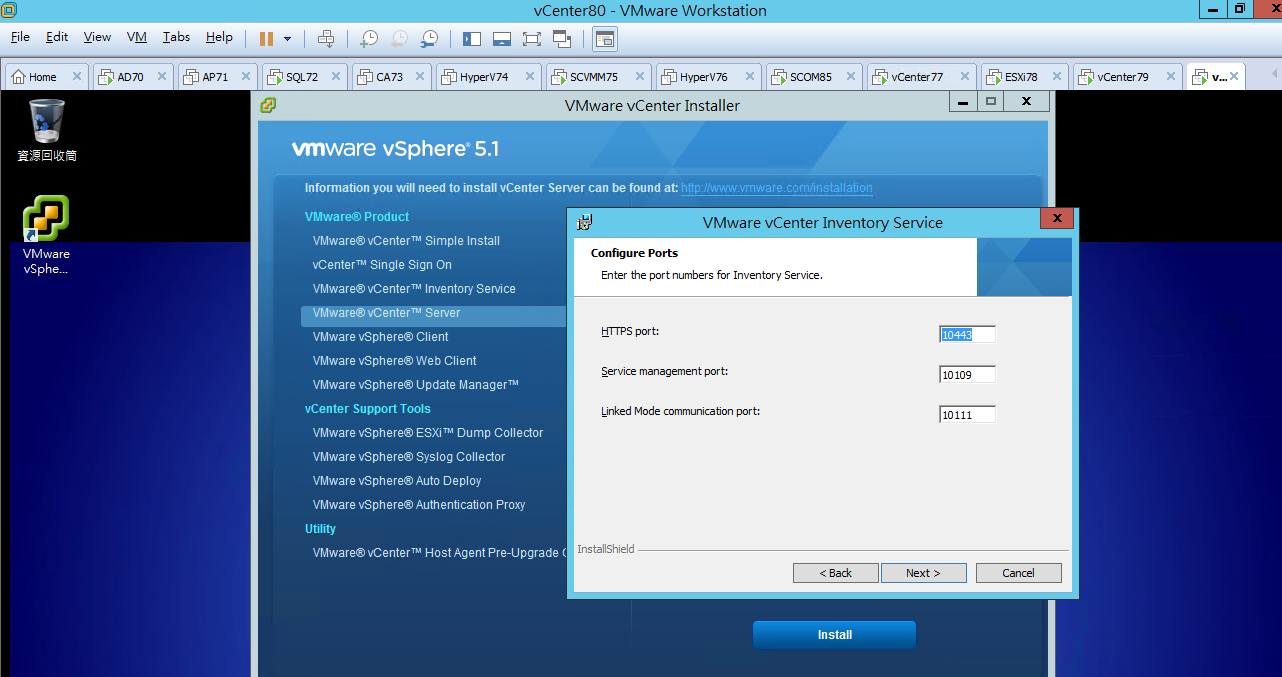Select the VMware vSphere Client desktop shortcut
This screenshot has width=1282, height=677.
(x=47, y=235)
